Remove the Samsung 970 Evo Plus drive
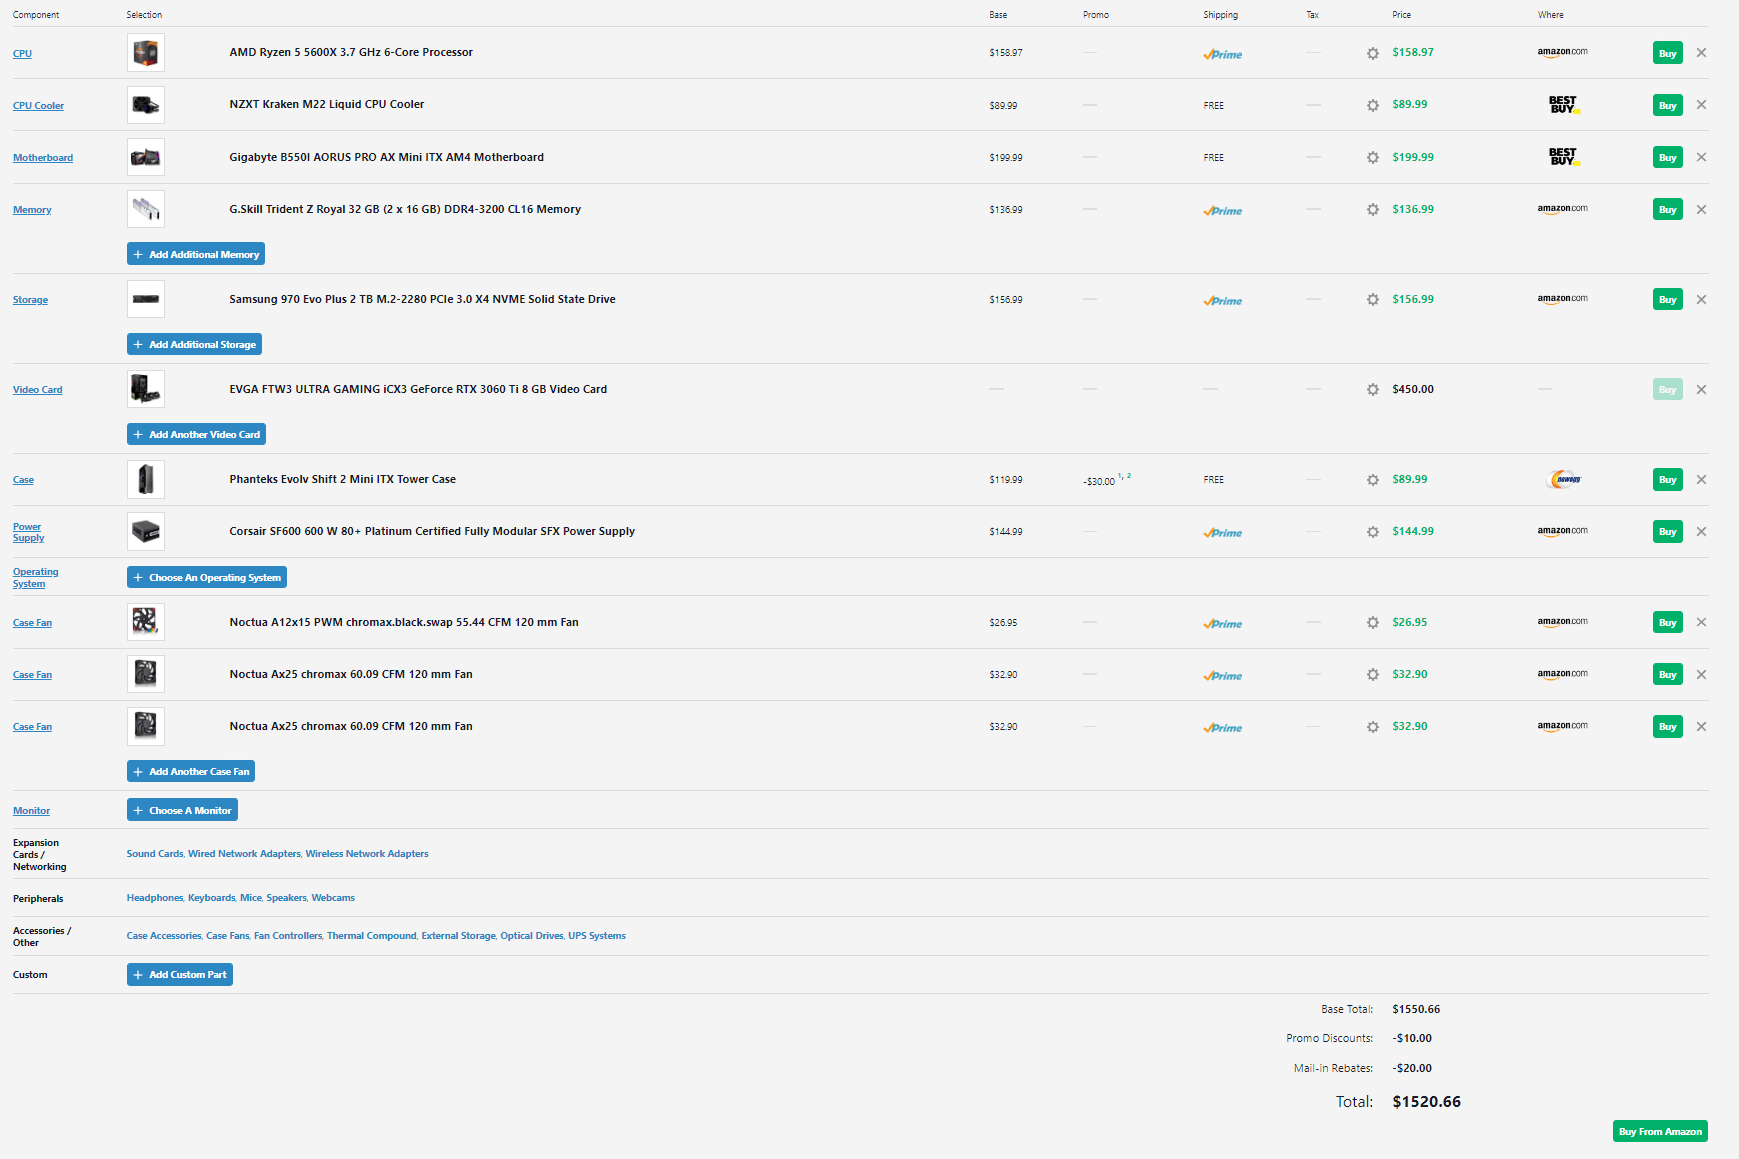Screen dimensions: 1739x1159 [x=1701, y=299]
